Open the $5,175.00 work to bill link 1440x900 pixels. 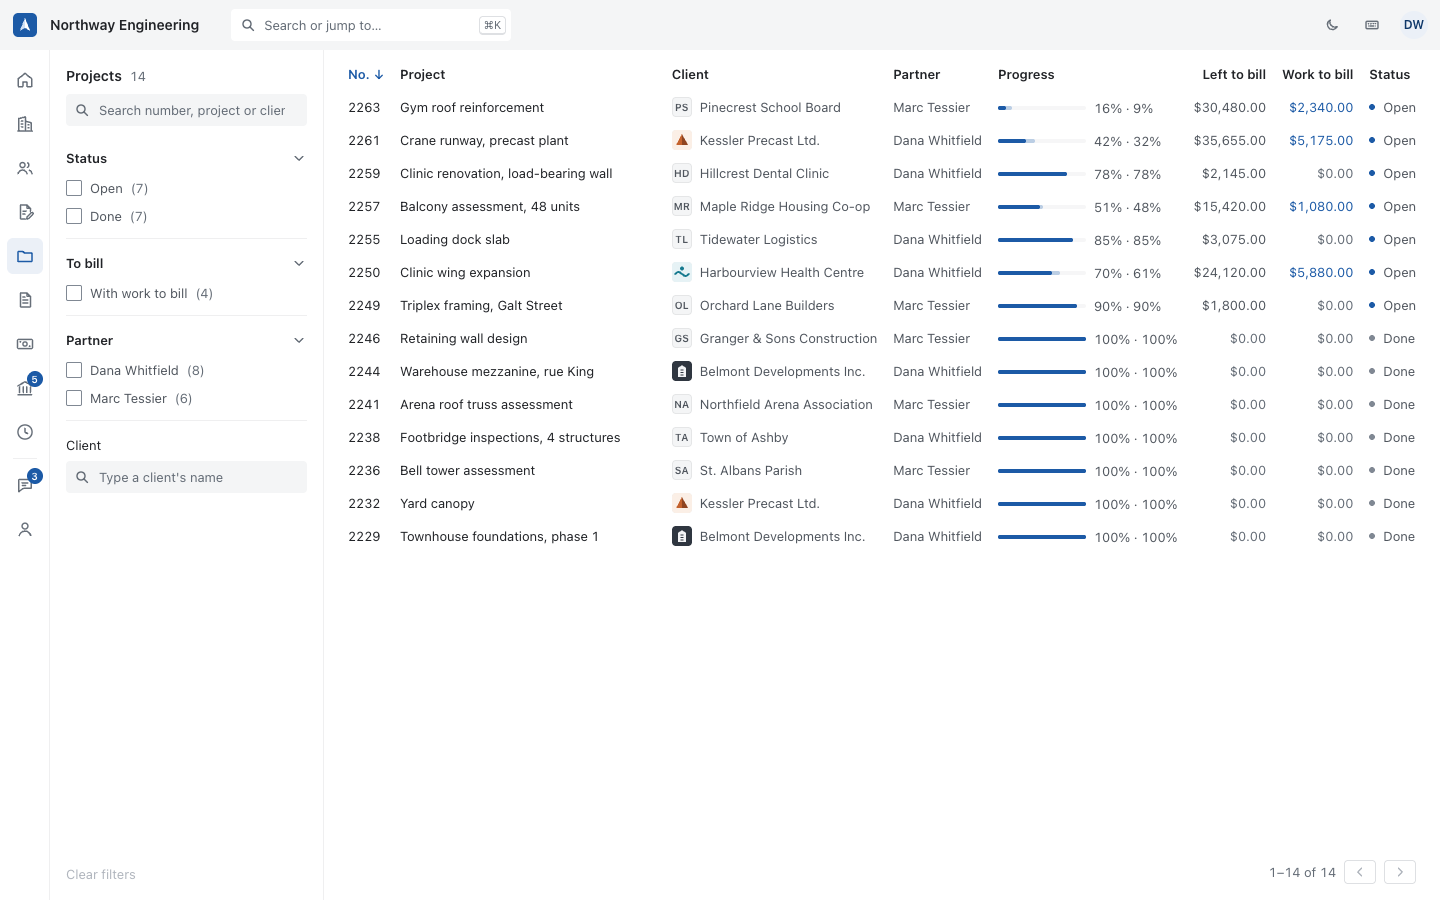point(1320,140)
